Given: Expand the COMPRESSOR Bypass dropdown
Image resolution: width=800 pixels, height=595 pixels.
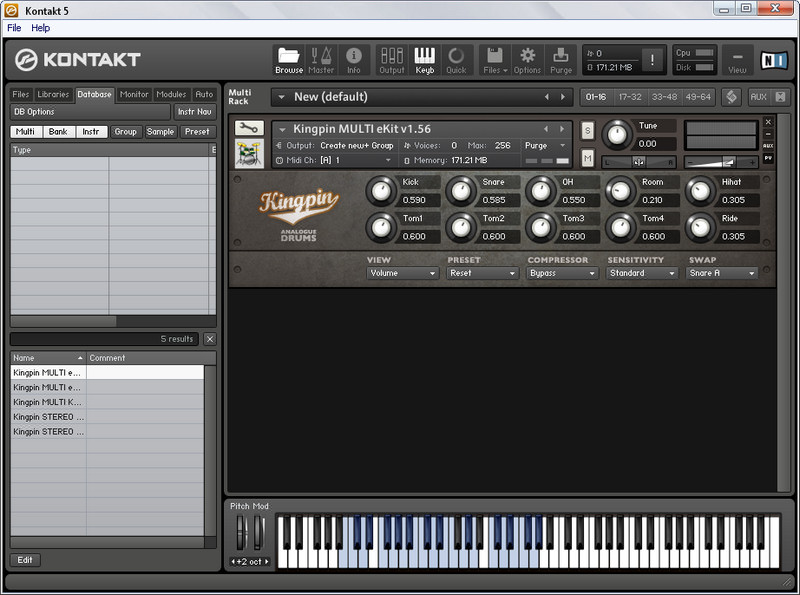Looking at the screenshot, I should 562,273.
